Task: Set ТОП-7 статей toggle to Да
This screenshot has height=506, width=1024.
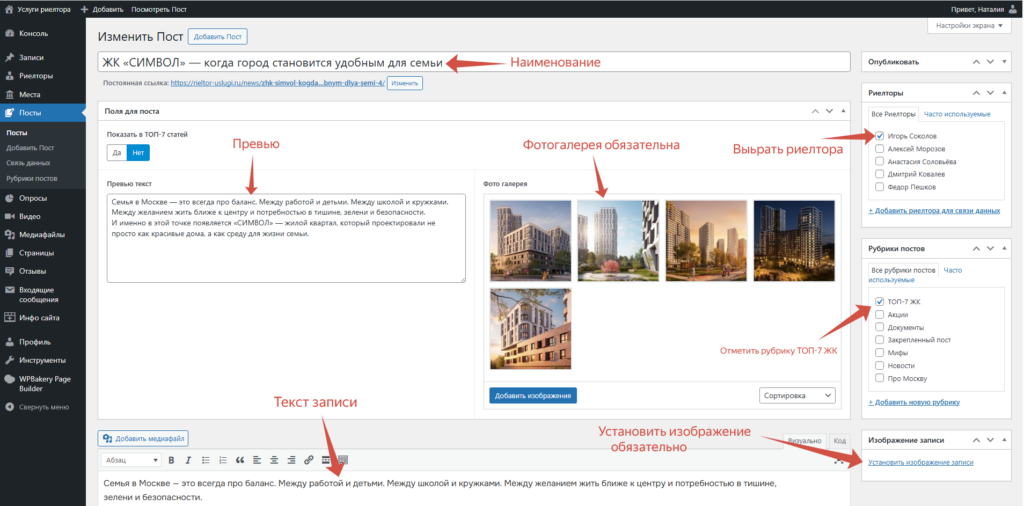Action: click(x=117, y=152)
